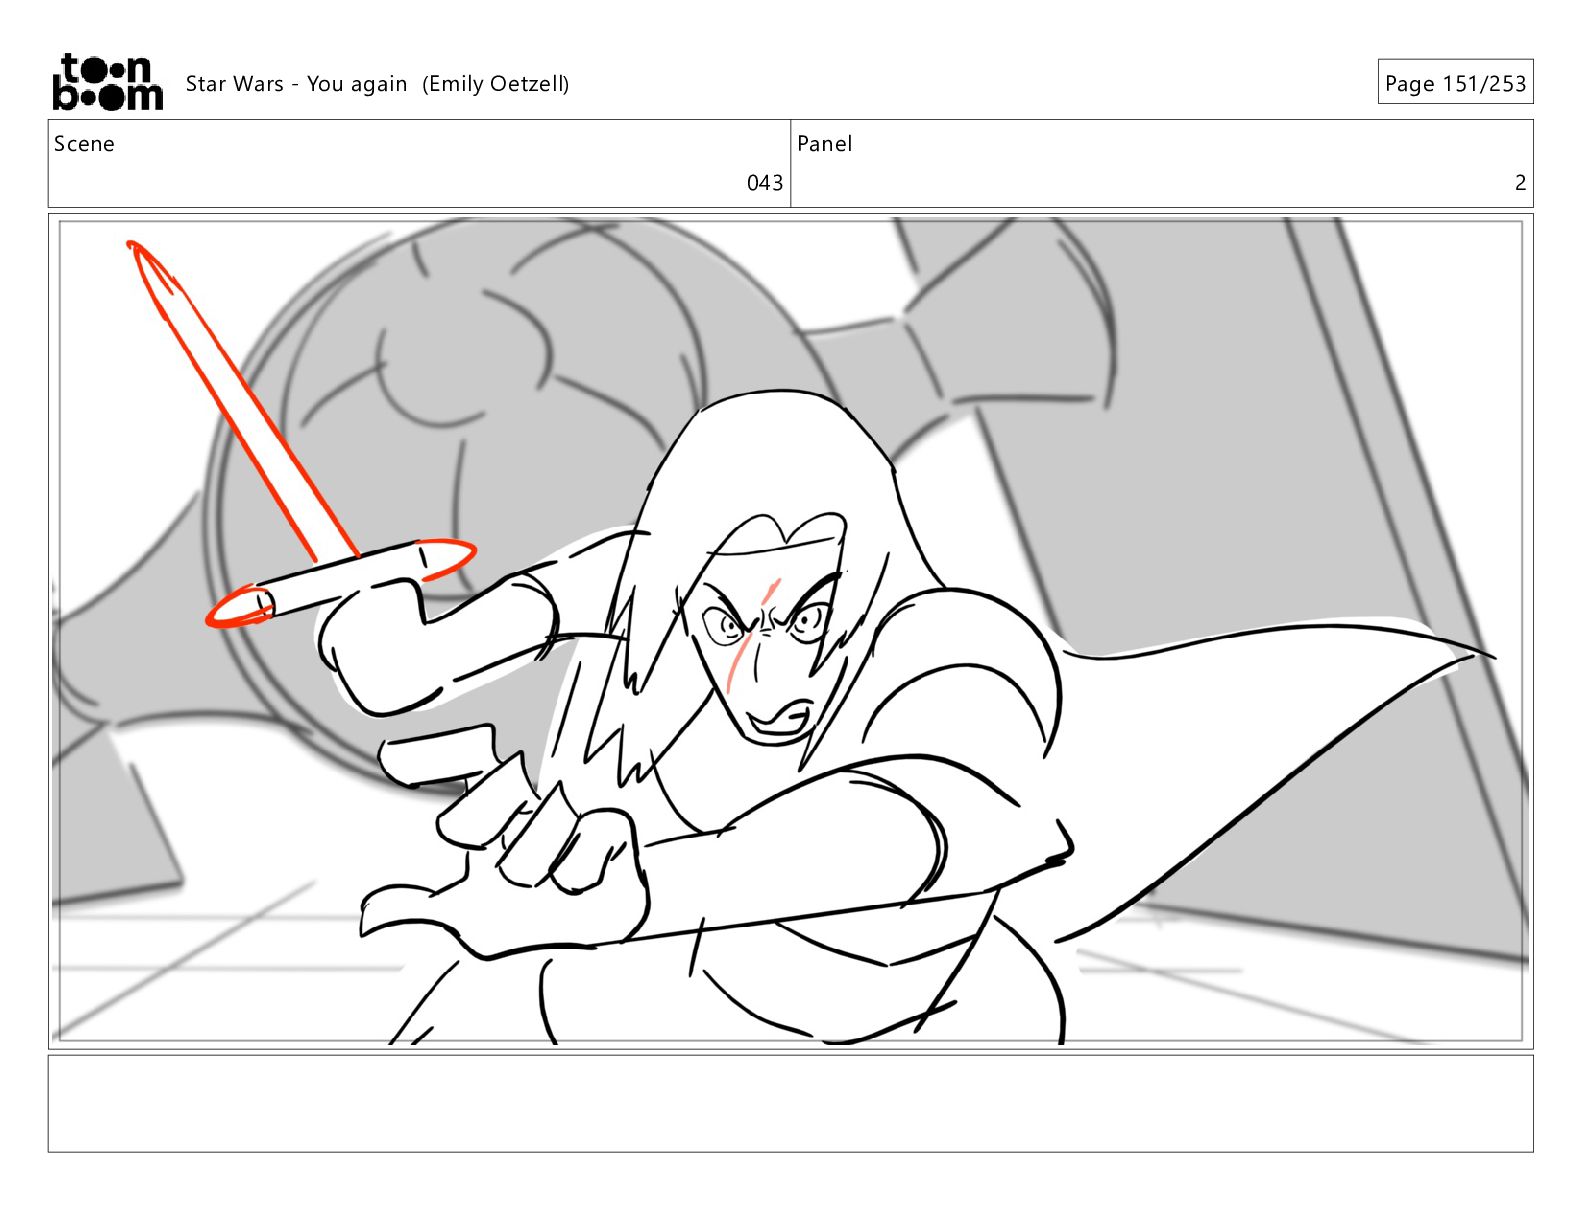Click the 'Panel' label
This screenshot has height=1224, width=1584.
[825, 144]
